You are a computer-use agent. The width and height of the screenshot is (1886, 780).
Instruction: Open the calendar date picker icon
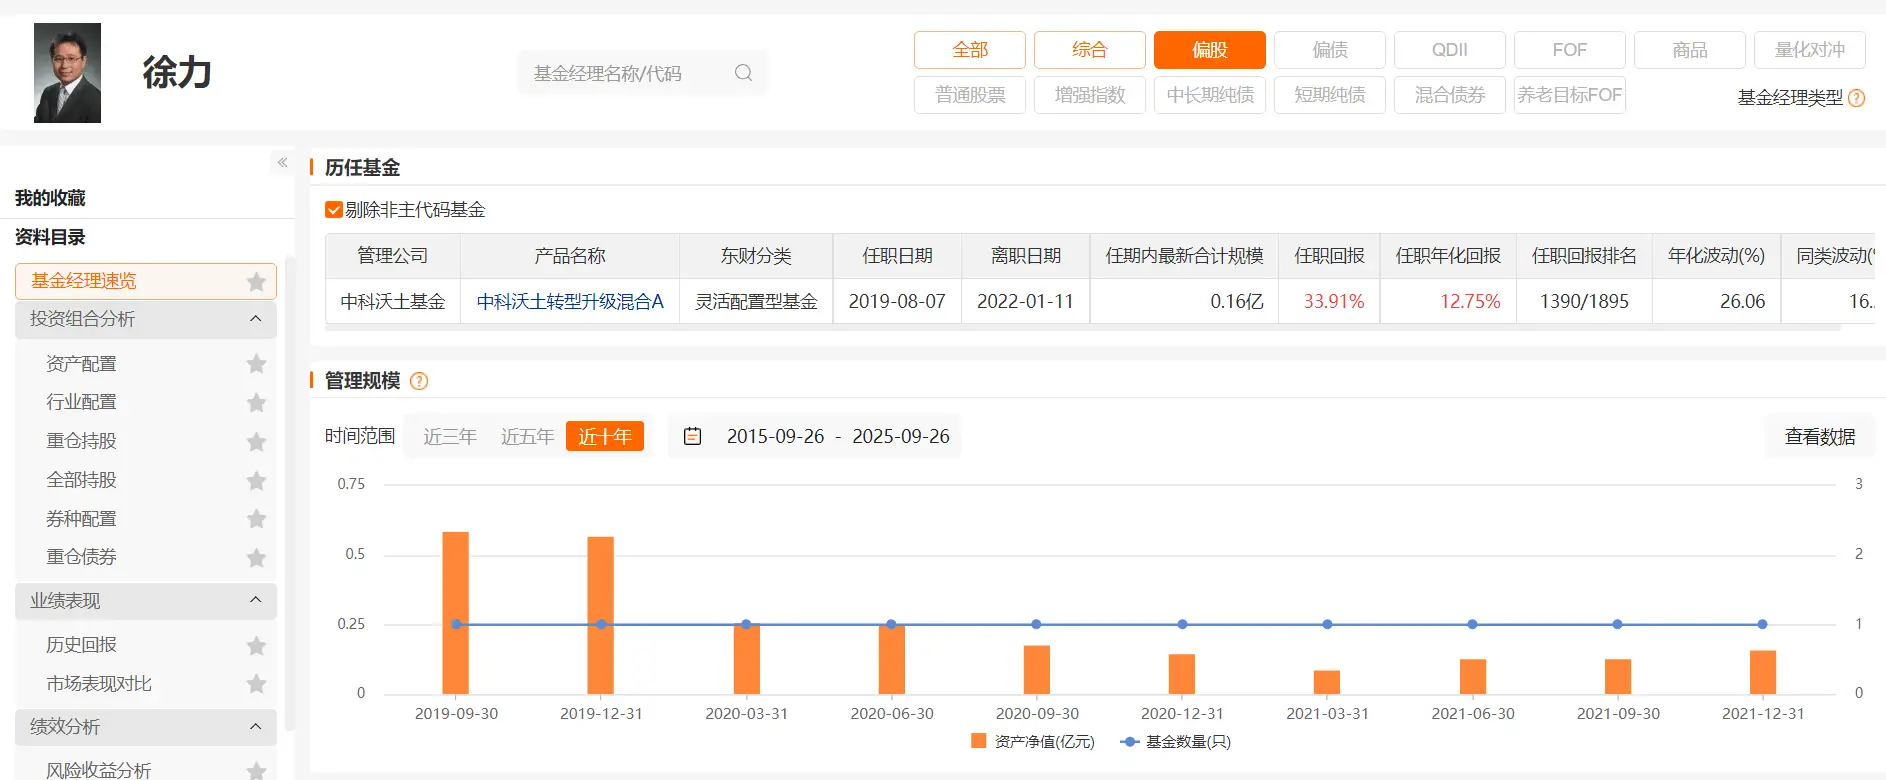coord(692,436)
